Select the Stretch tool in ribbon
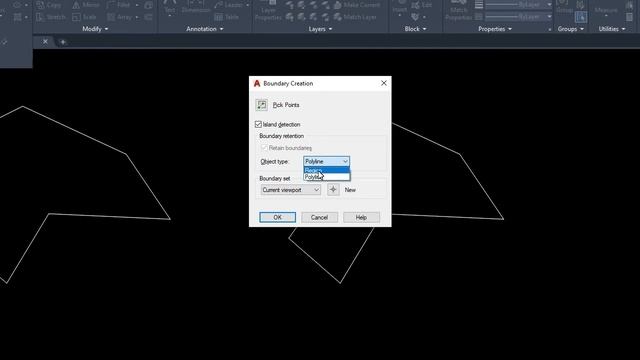 pos(51,17)
